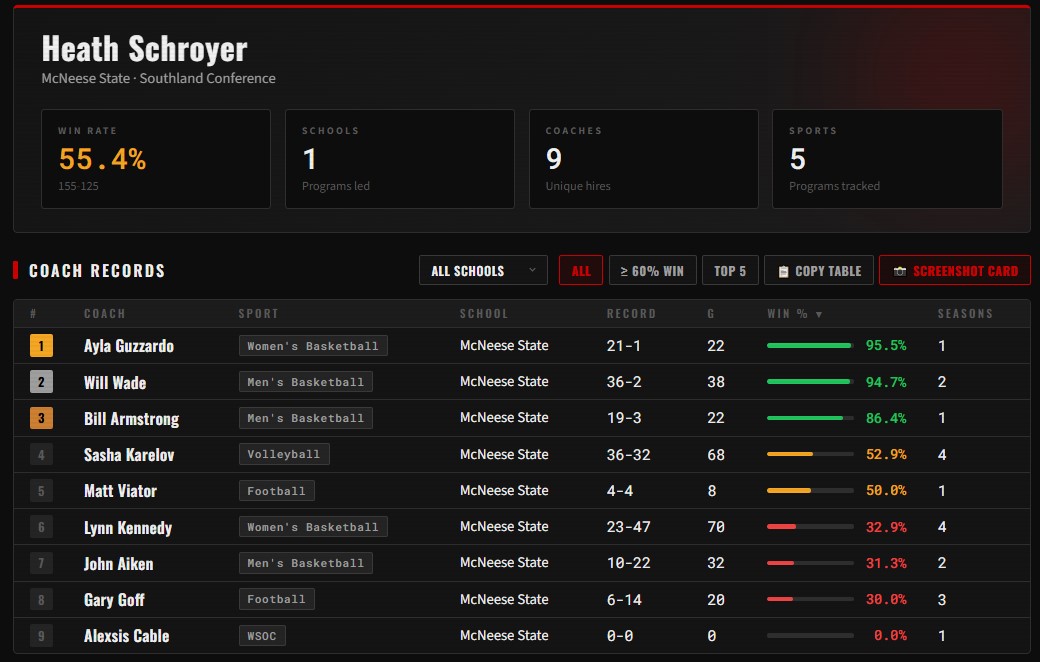Click Will Wade's Men's Basketball tag

pyautogui.click(x=305, y=382)
